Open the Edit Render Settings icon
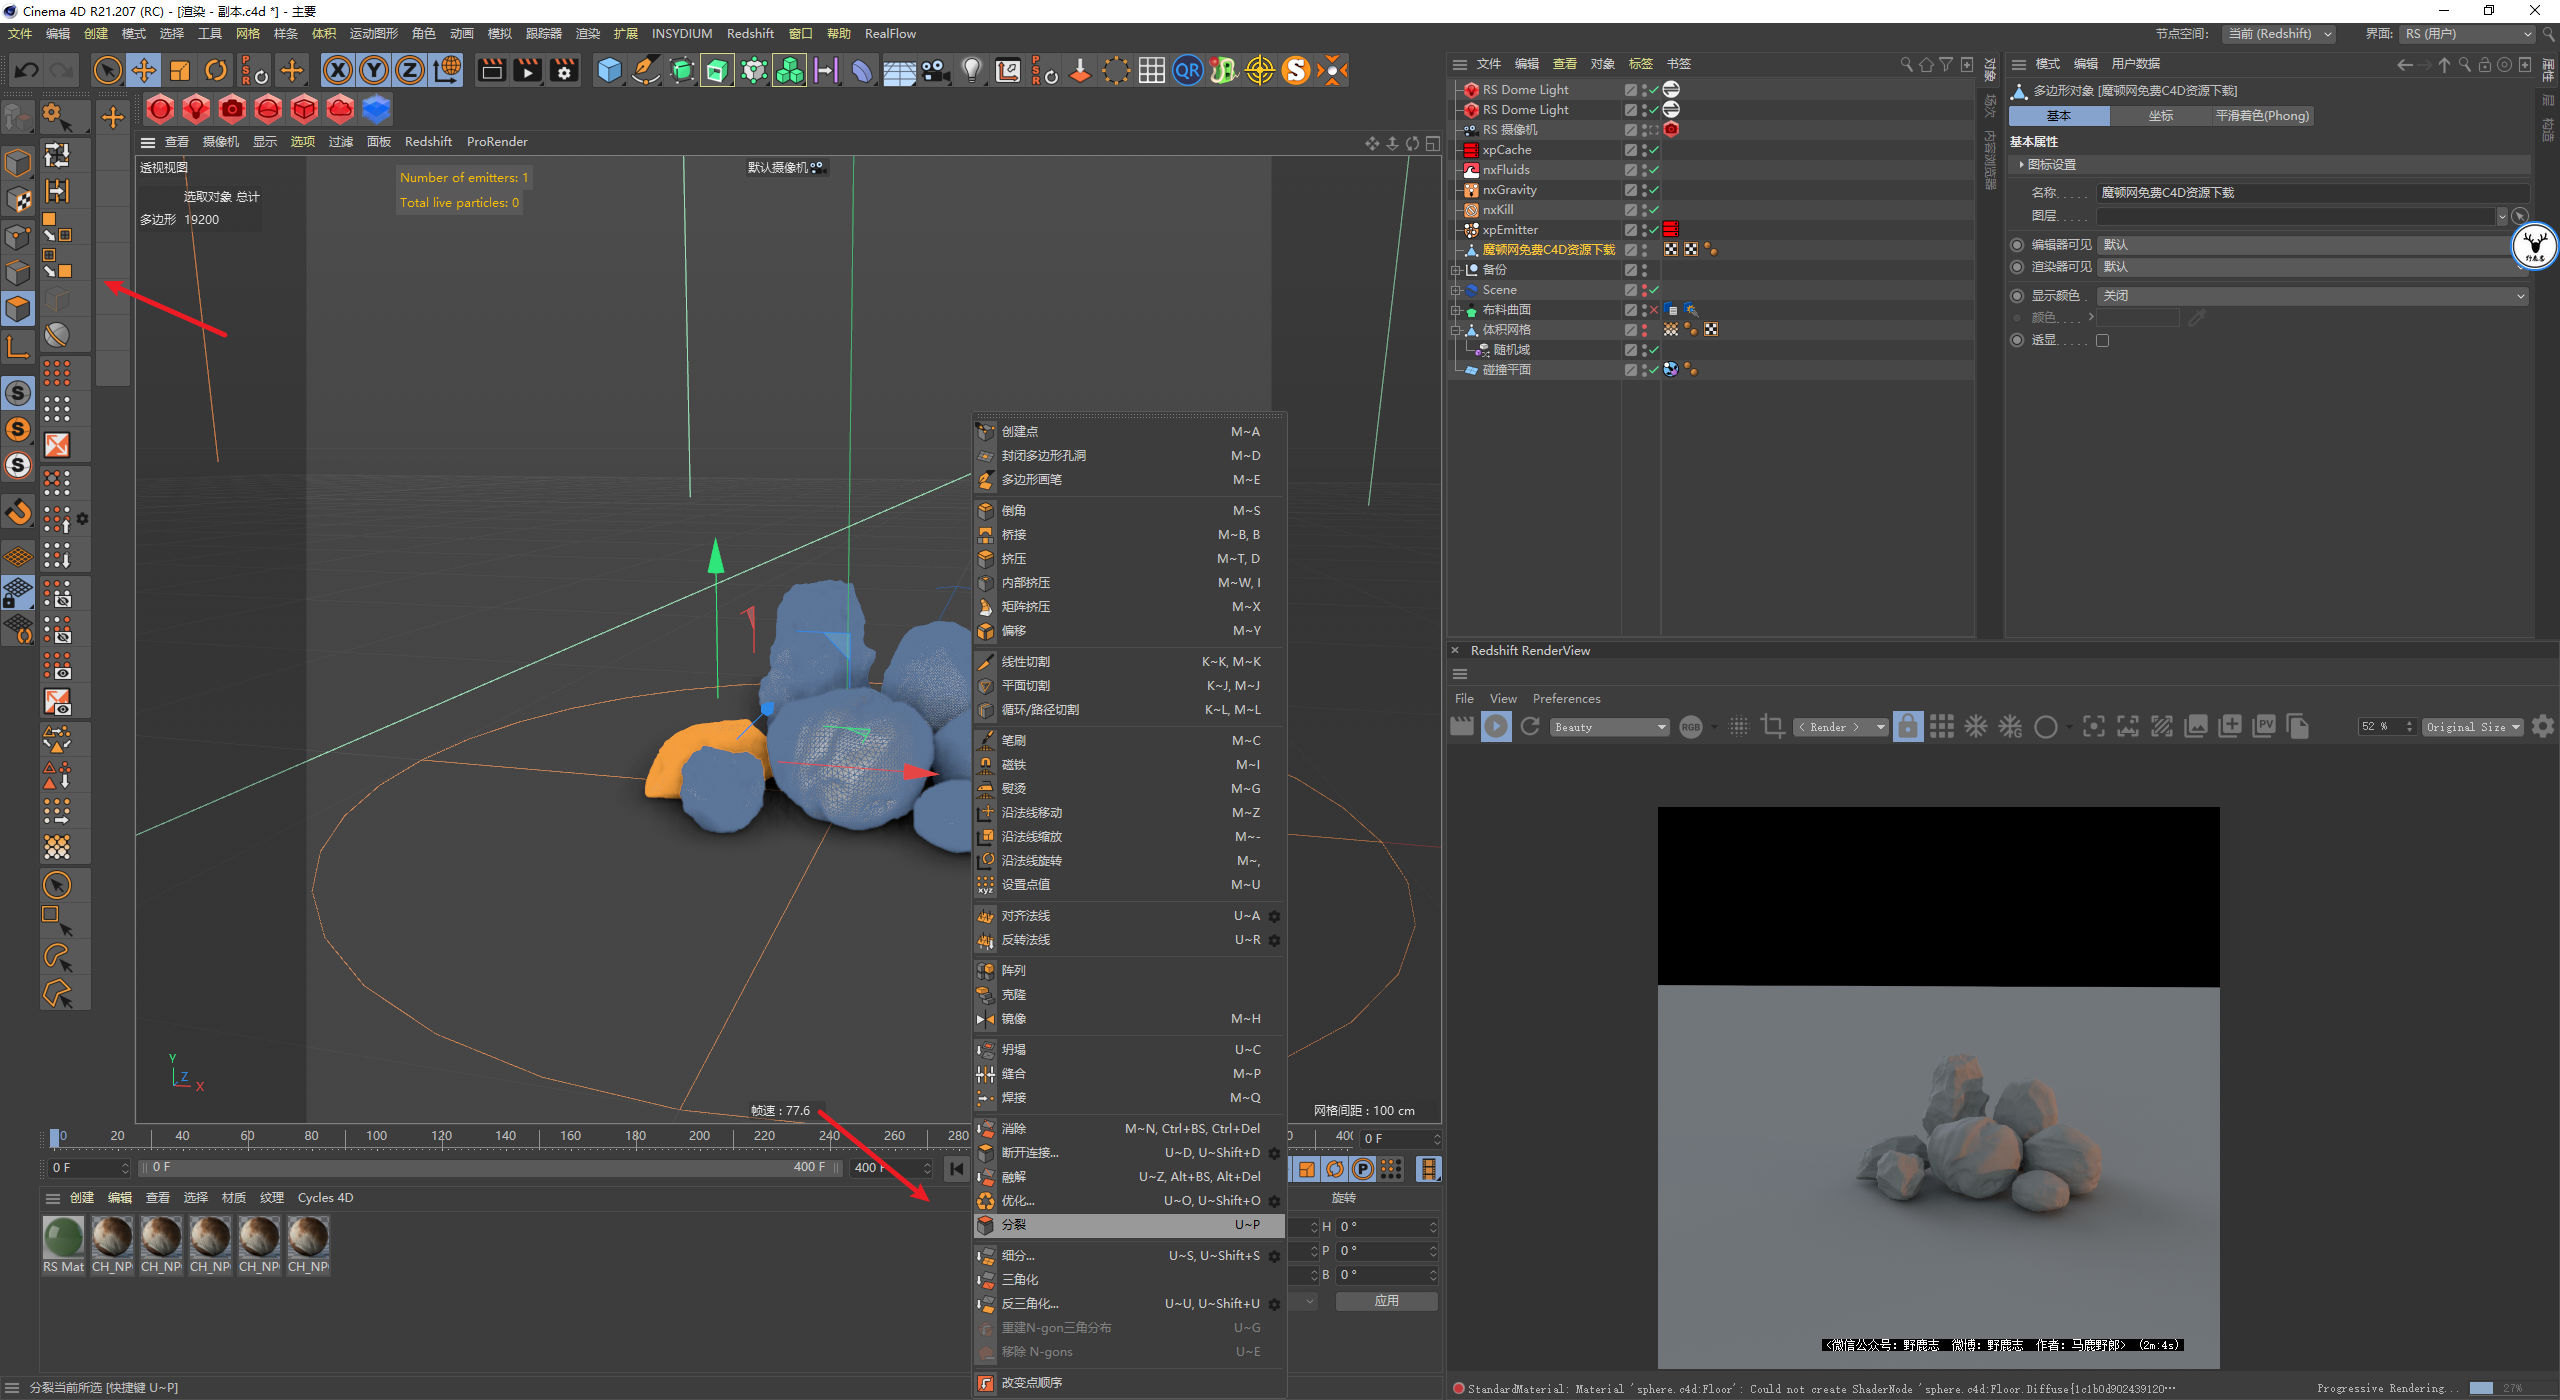The image size is (2560, 1400). 565,70
